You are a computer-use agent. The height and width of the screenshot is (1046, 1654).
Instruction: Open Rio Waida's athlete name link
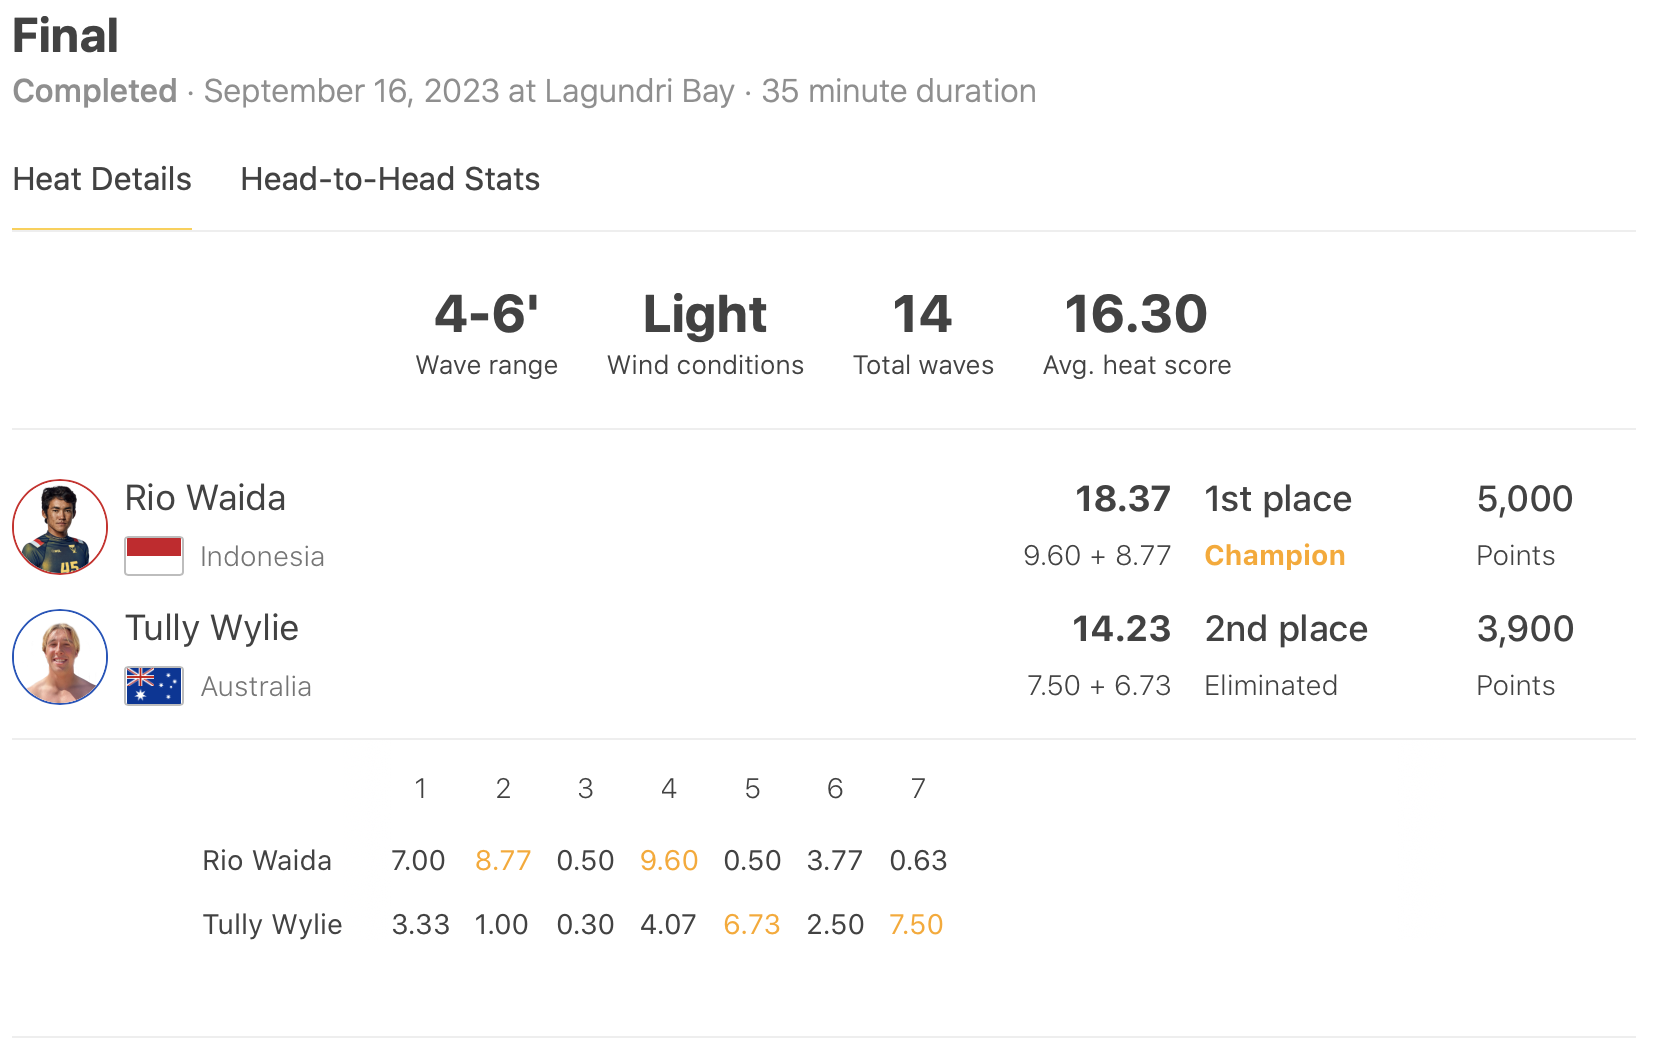tap(205, 498)
